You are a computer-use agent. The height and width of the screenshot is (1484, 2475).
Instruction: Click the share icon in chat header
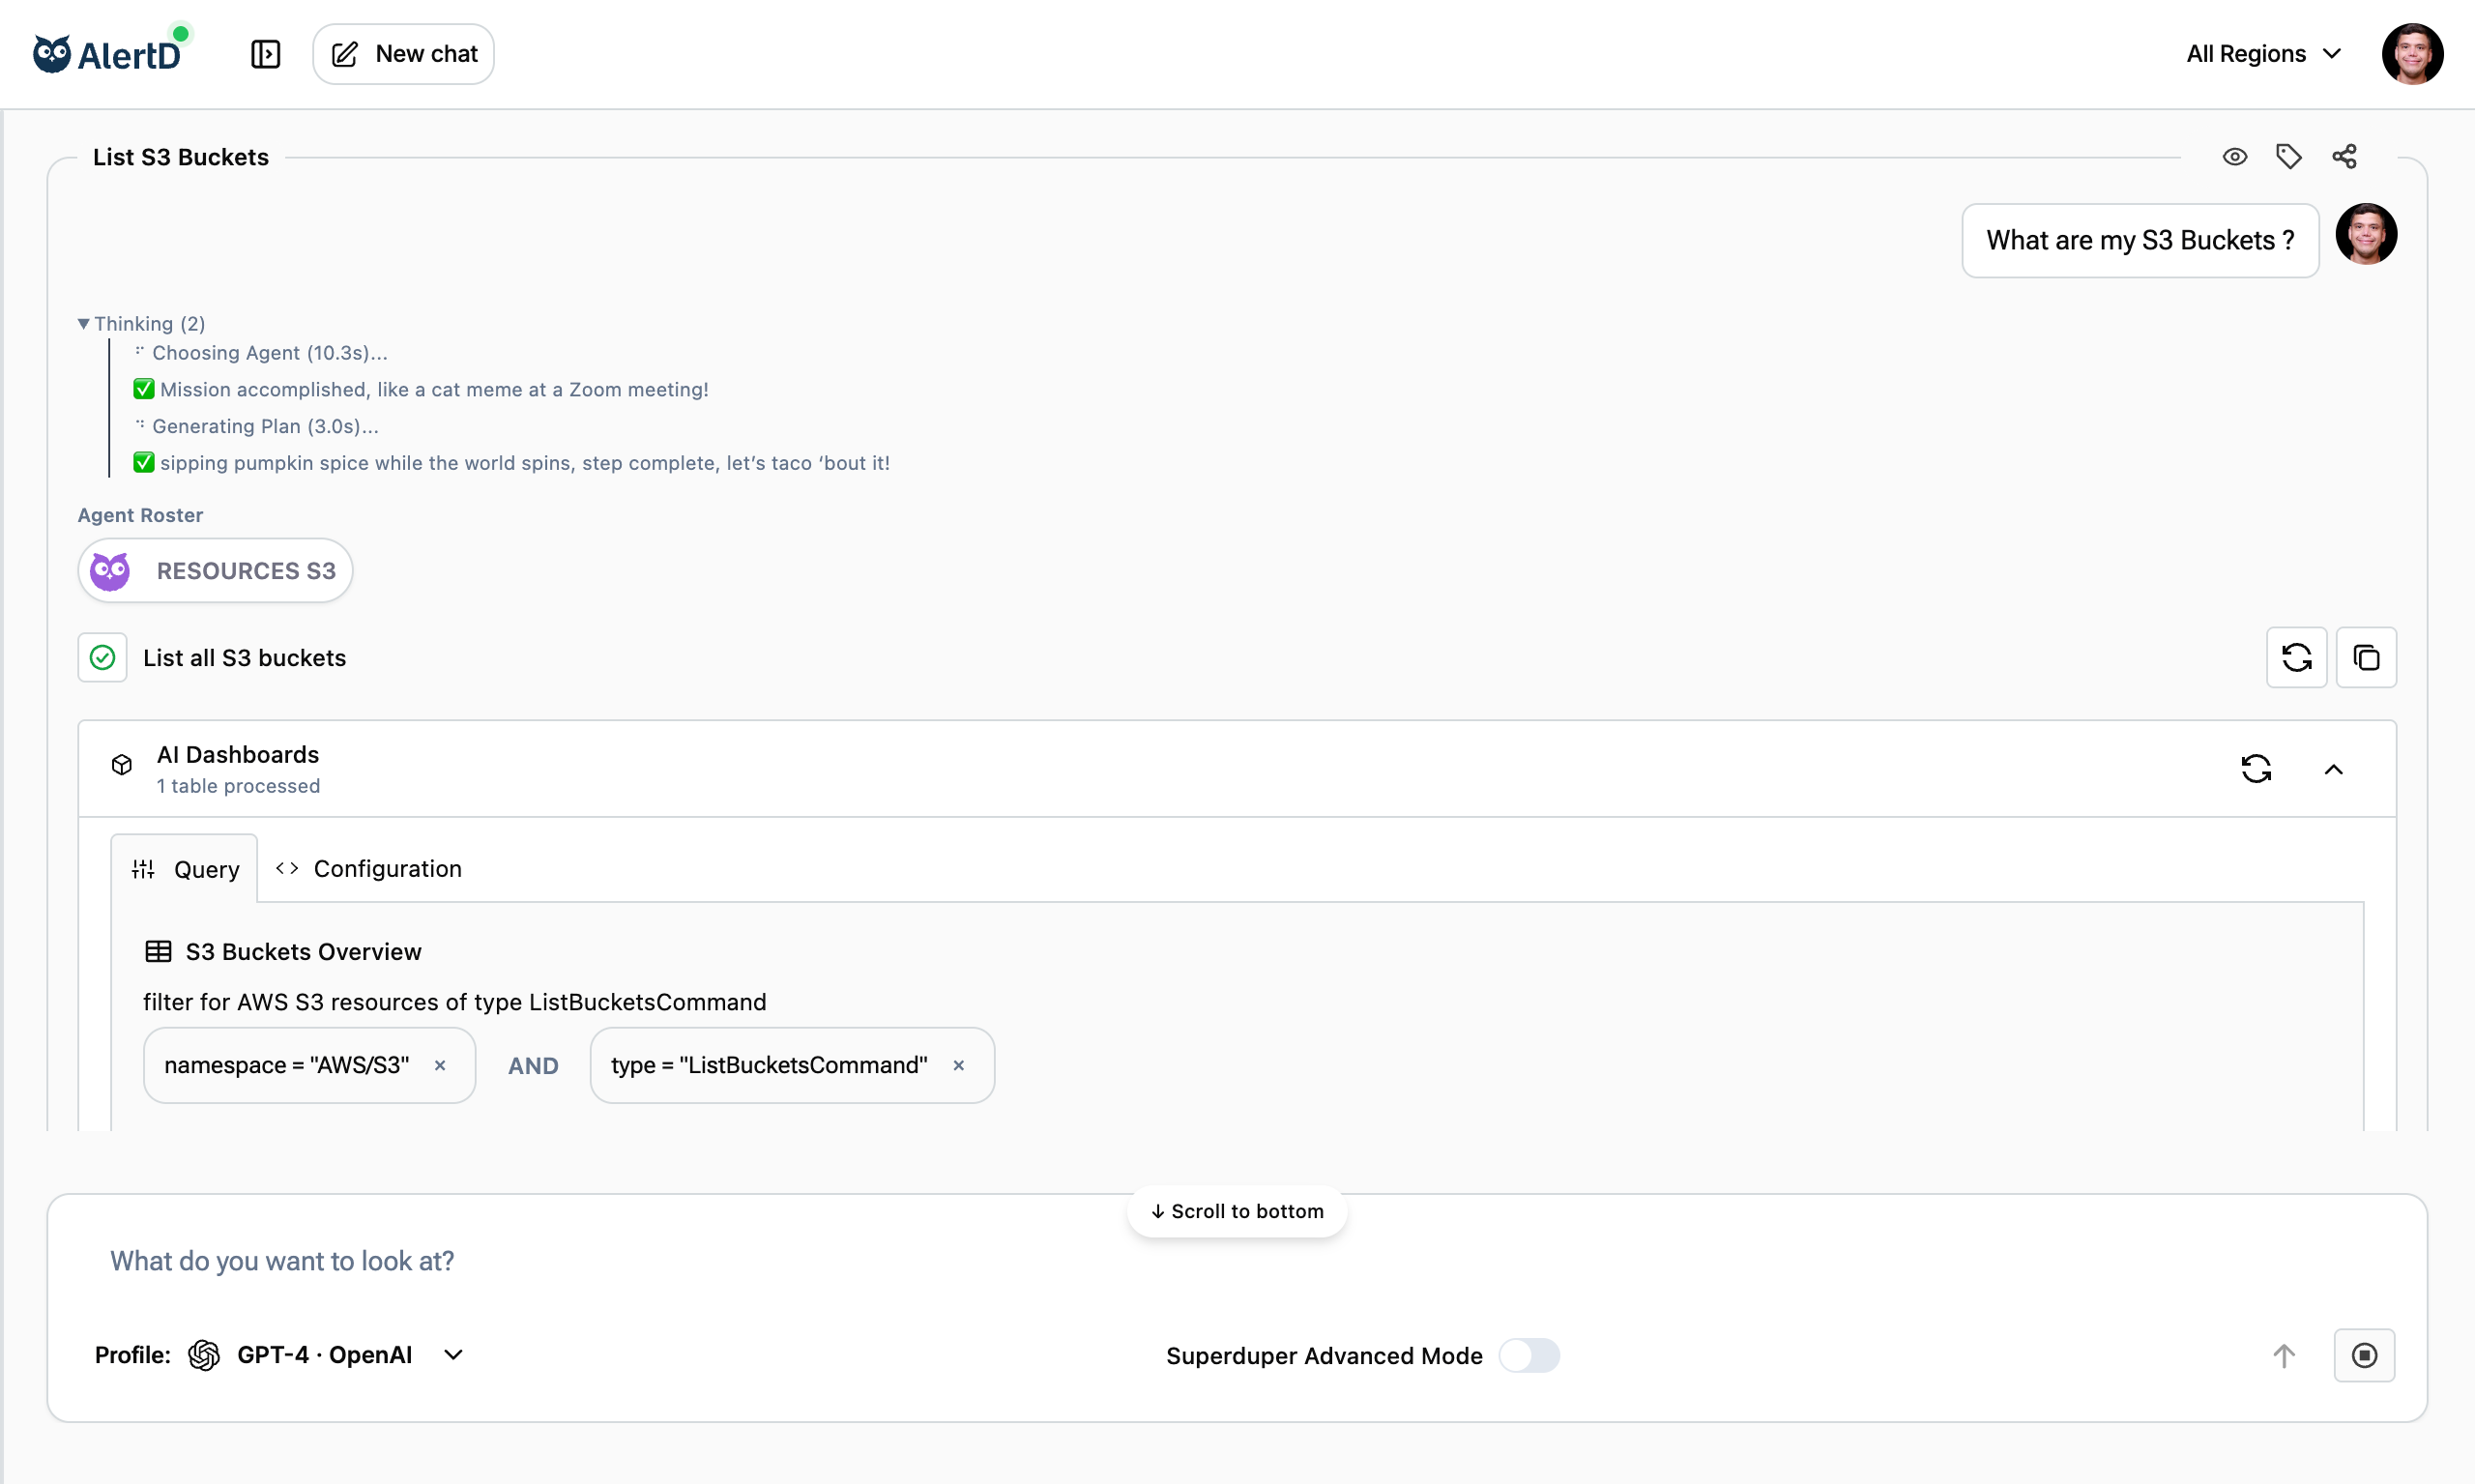[2344, 157]
